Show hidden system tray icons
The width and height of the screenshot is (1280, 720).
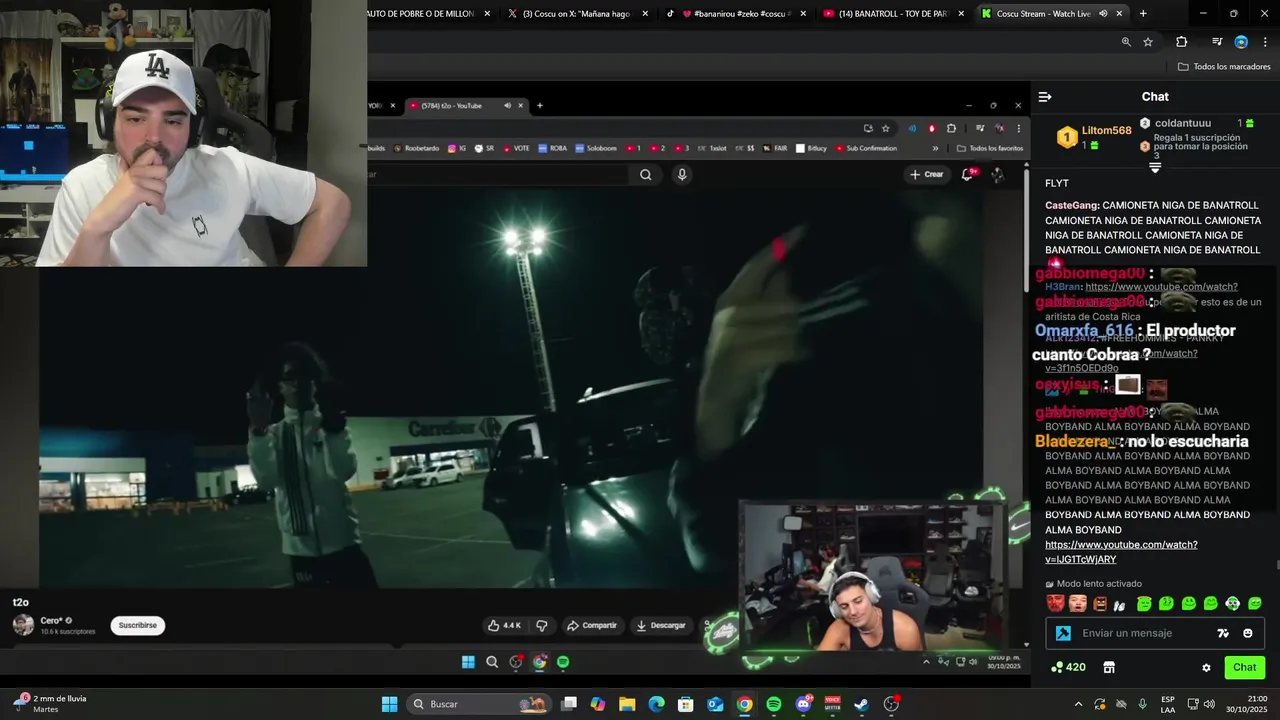point(1078,704)
